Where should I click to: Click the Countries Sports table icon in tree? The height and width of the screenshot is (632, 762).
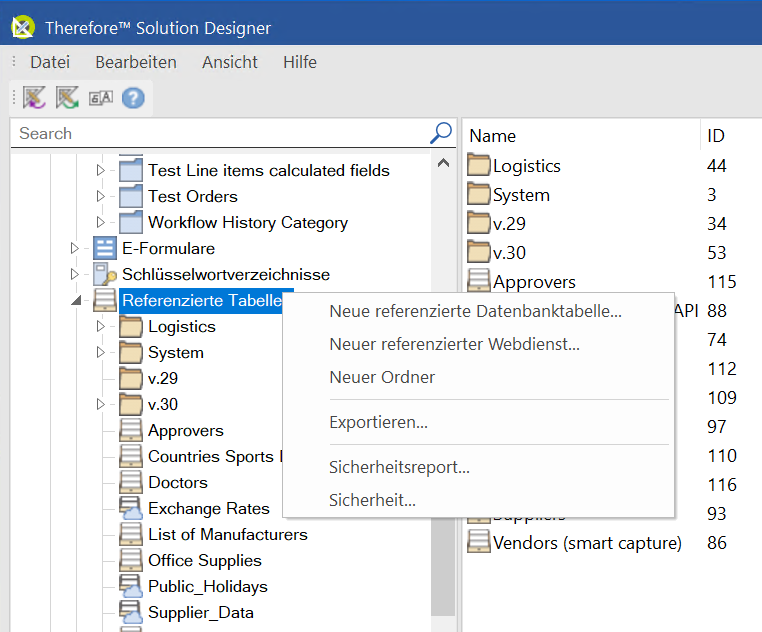(x=131, y=456)
